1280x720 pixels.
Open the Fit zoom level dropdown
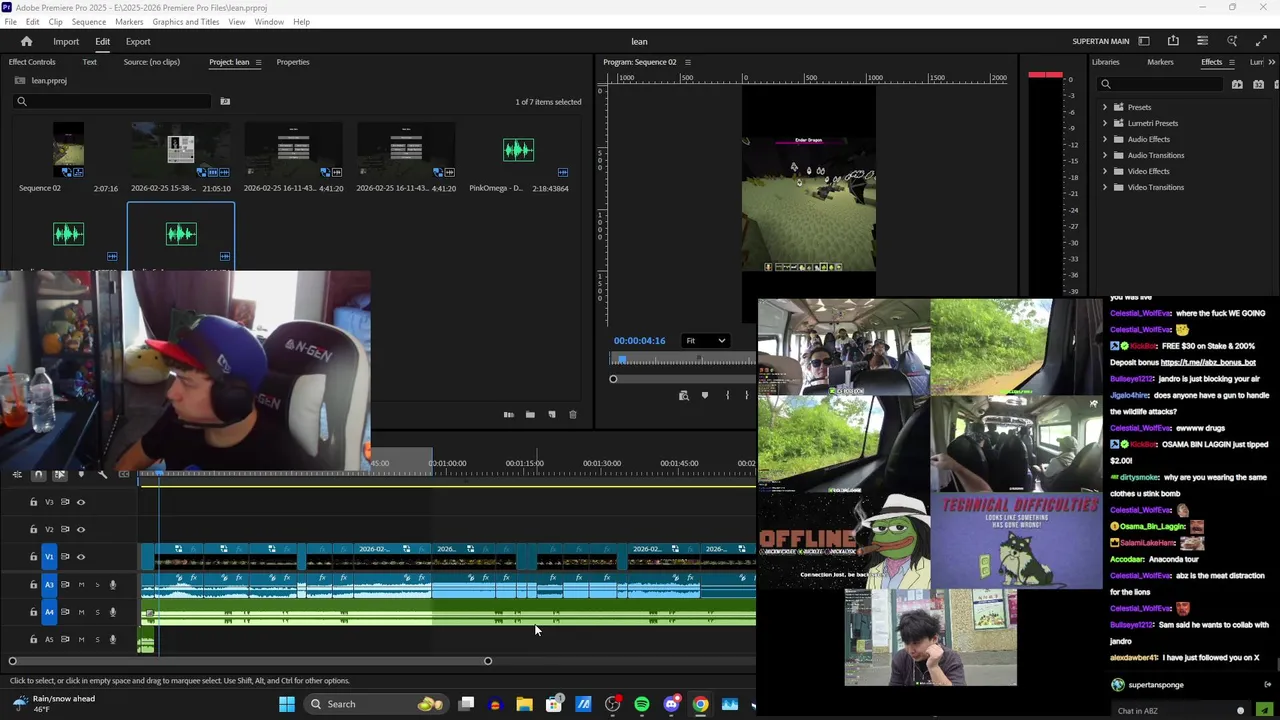point(706,341)
